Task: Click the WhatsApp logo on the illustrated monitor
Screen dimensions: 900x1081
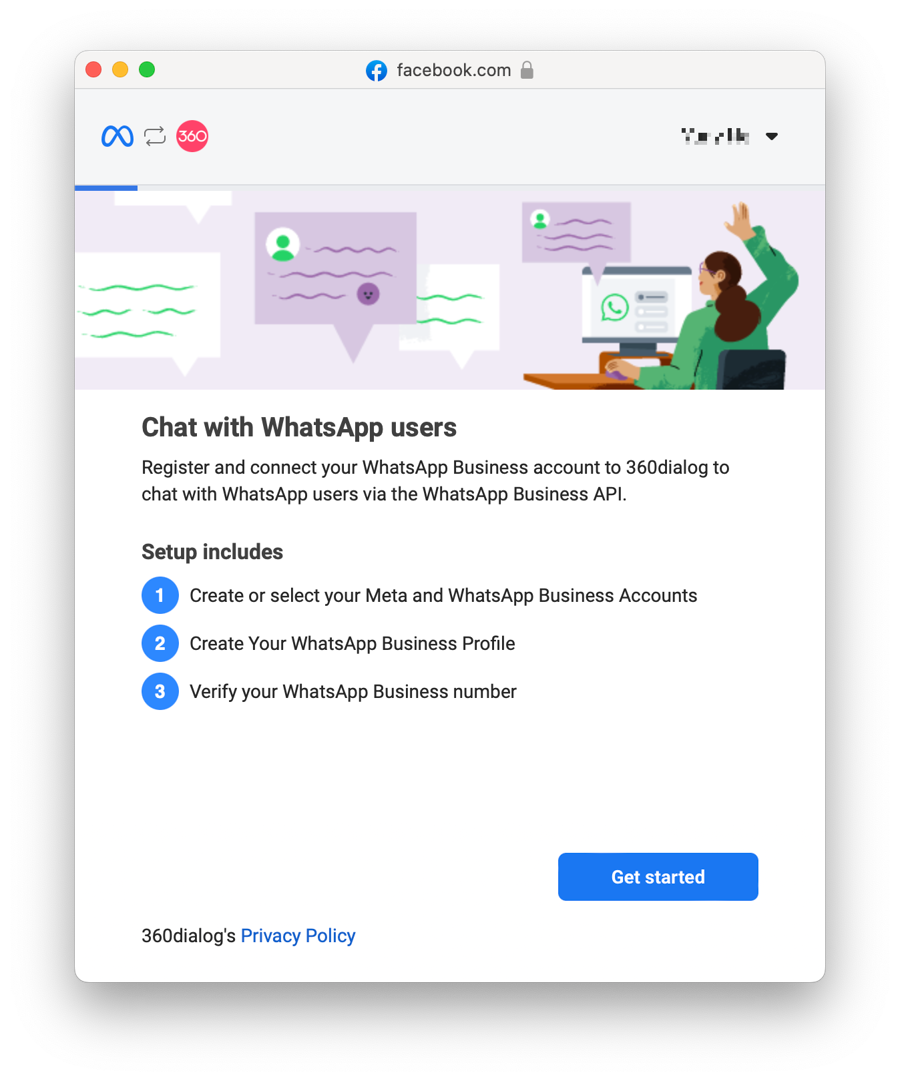Action: (614, 307)
